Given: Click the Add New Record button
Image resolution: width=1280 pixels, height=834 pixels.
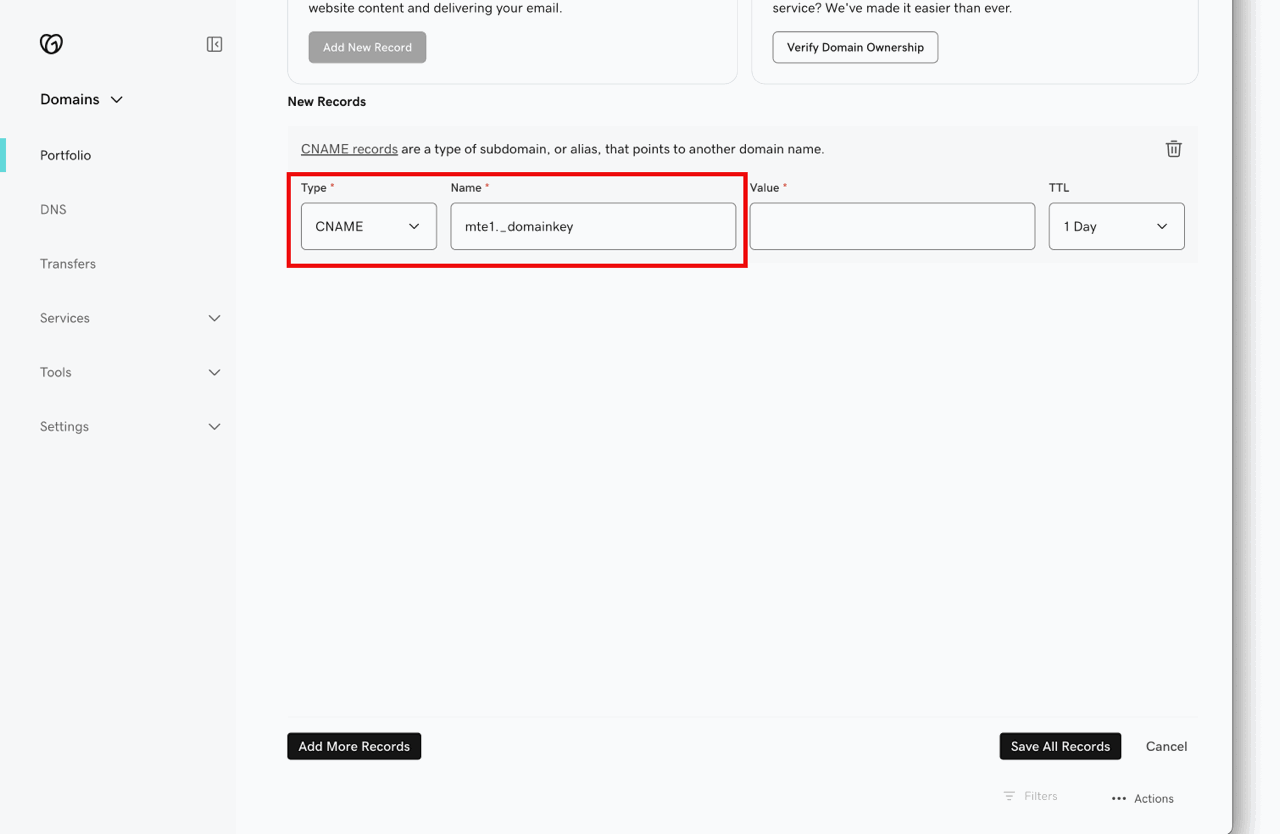Looking at the screenshot, I should [x=367, y=47].
